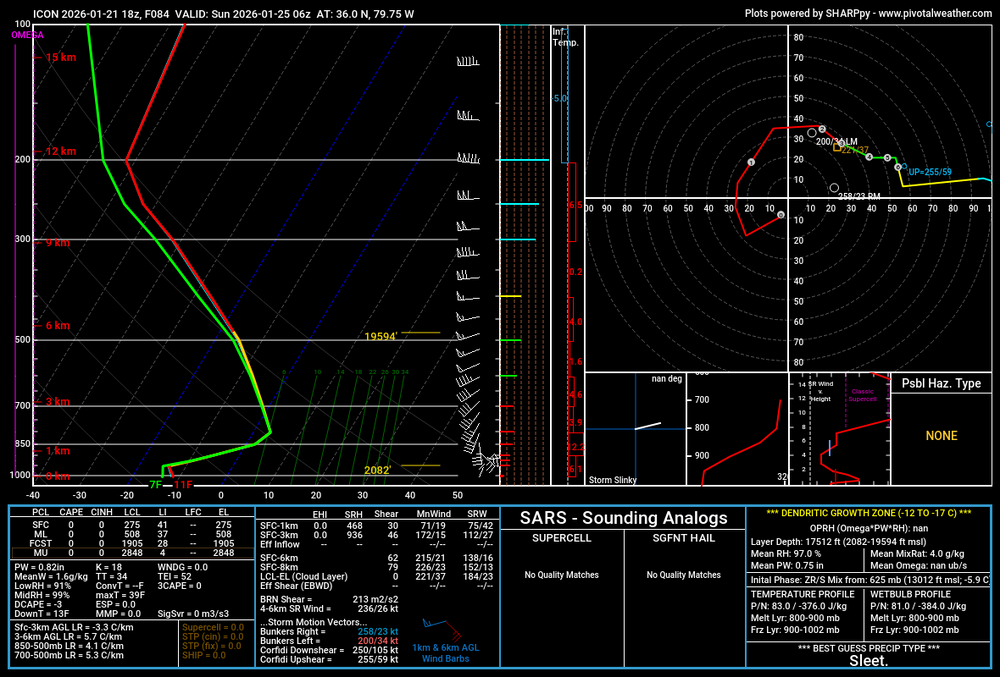Click the NONE hazard type label
The height and width of the screenshot is (677, 1000).
click(x=941, y=436)
